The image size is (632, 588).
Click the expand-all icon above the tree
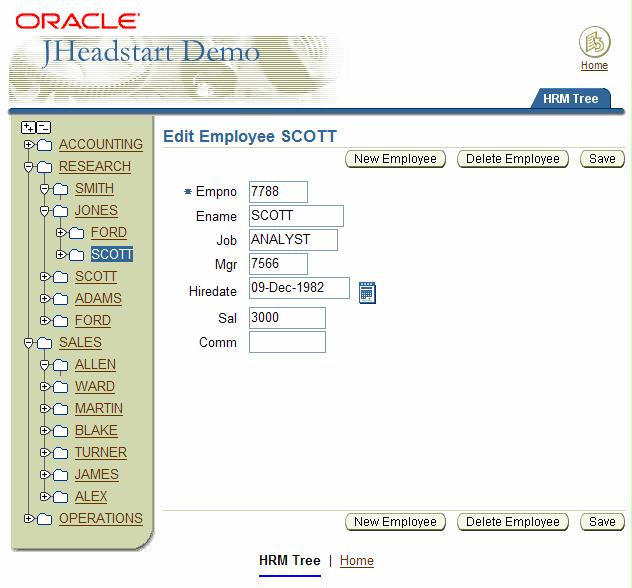click(x=28, y=127)
